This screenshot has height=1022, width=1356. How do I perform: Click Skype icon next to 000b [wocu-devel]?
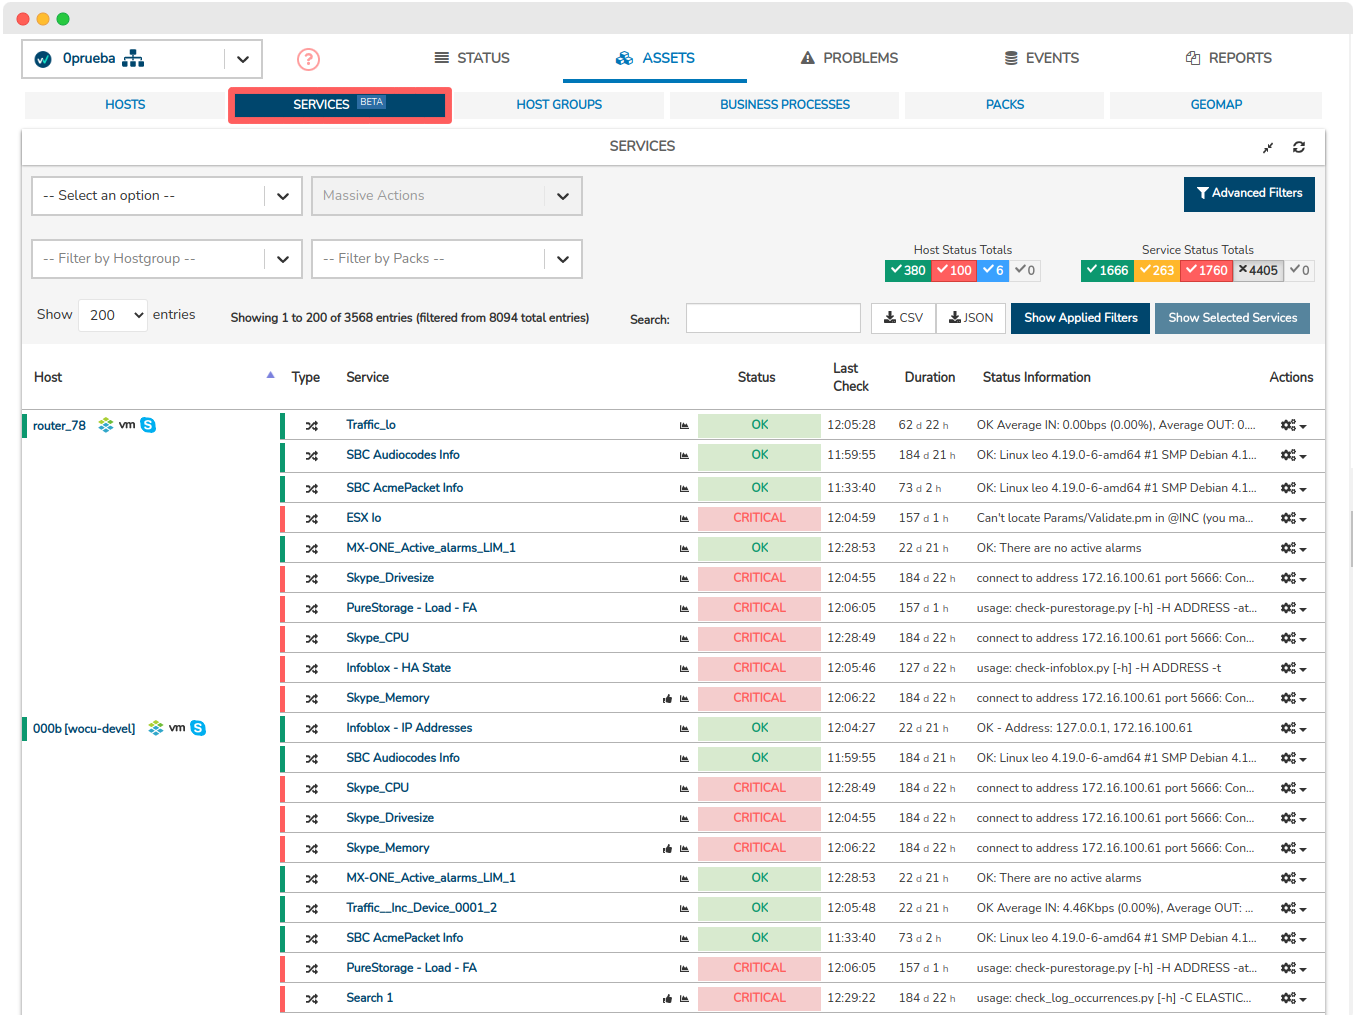[x=198, y=728]
